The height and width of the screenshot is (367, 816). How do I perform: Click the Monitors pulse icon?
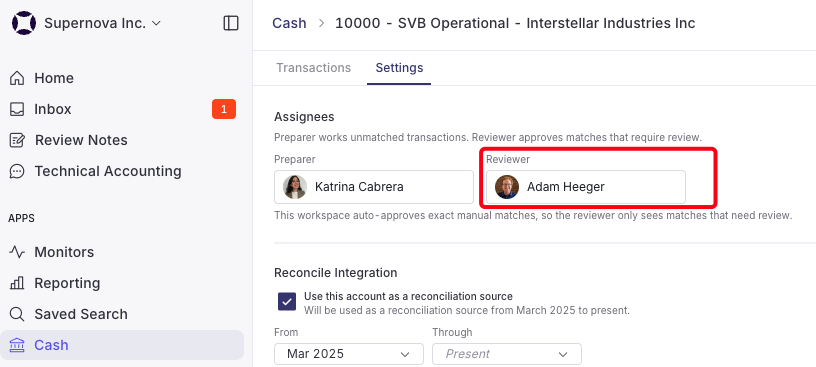tap(17, 252)
